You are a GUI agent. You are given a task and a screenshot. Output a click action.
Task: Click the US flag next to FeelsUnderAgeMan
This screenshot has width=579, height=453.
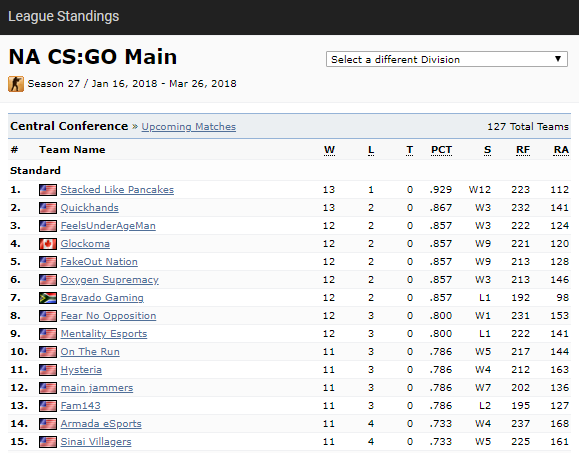coord(48,226)
